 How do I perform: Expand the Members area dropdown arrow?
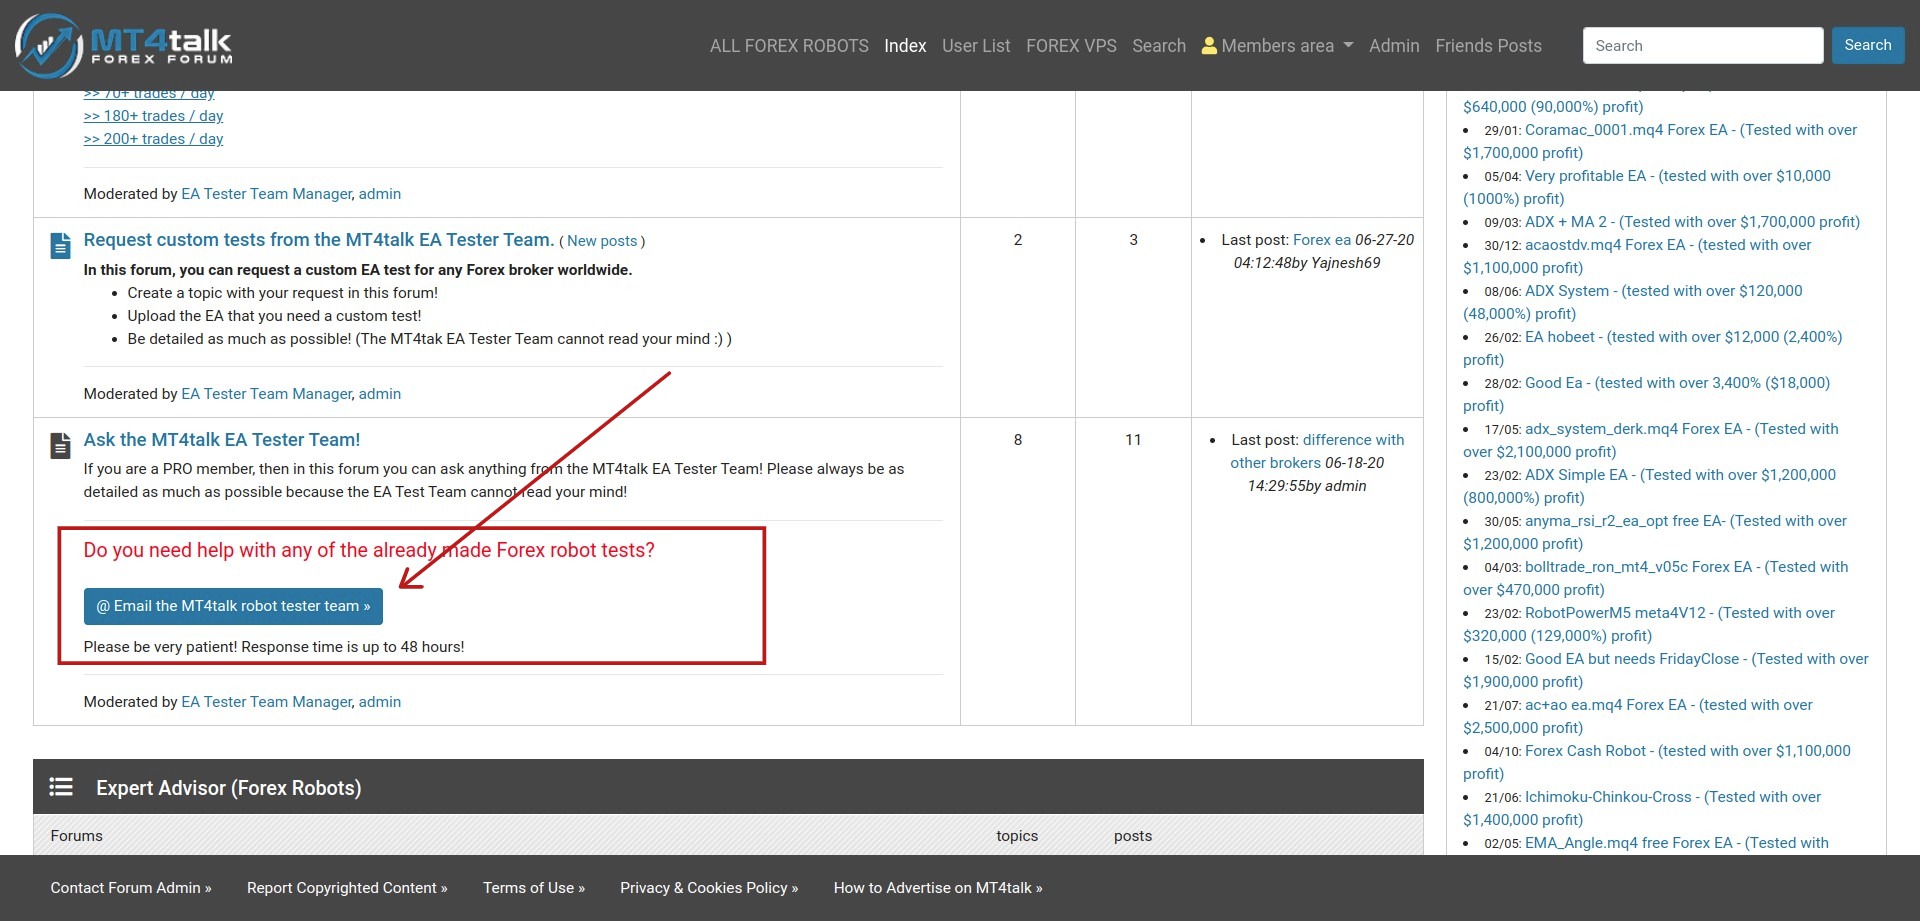pos(1348,46)
